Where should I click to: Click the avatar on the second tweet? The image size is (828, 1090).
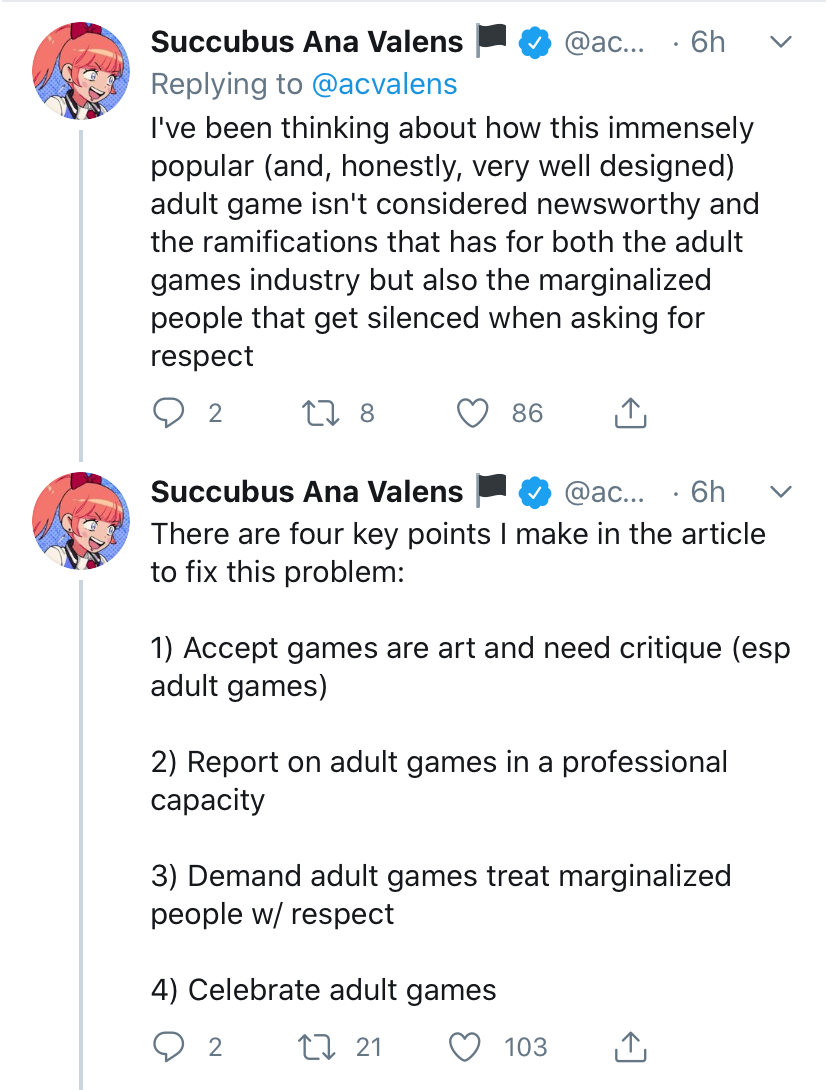pos(81,520)
